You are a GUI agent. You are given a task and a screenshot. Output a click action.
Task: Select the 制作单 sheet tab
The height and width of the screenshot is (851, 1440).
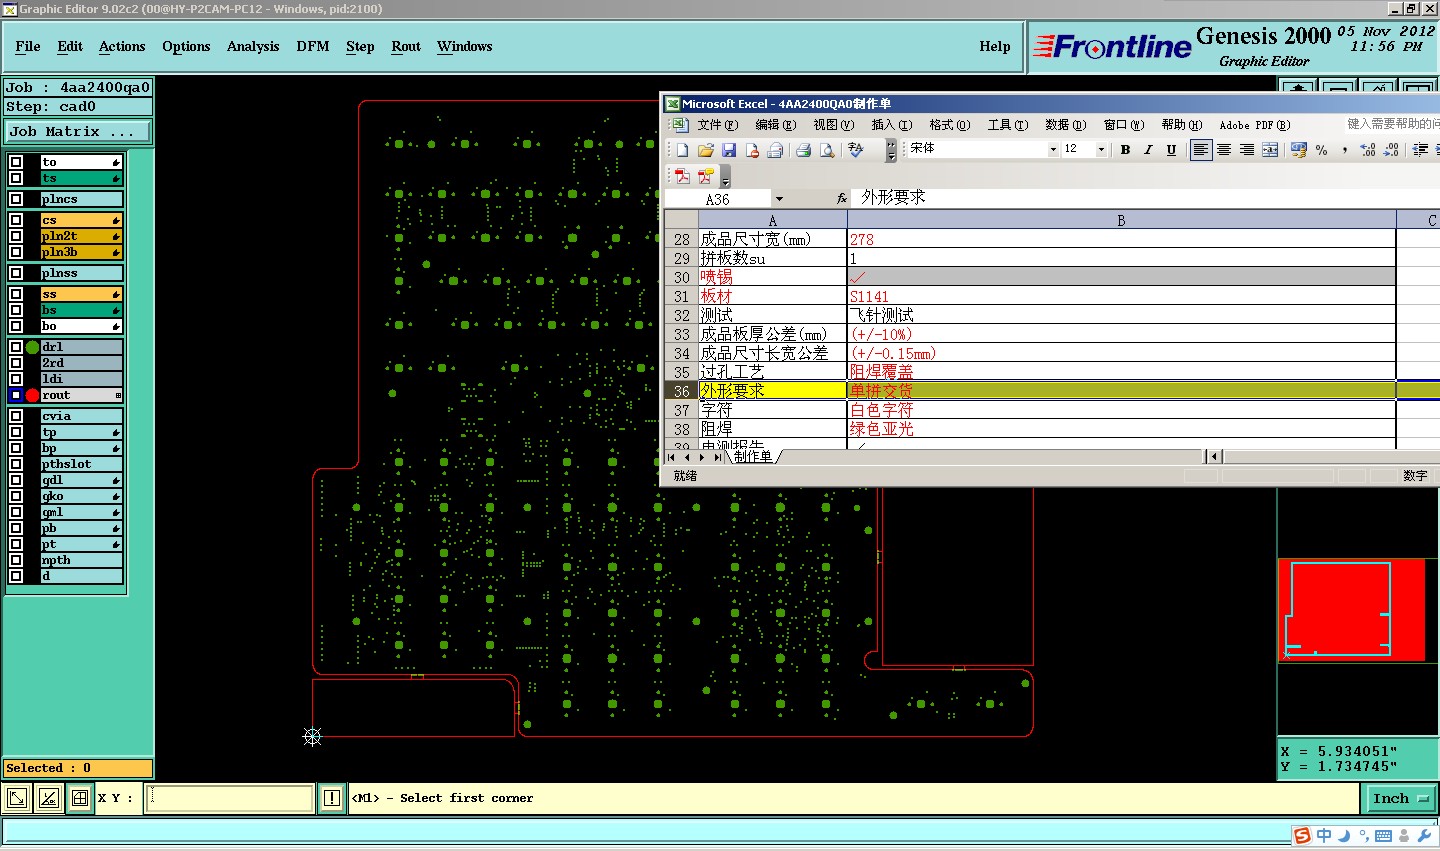[753, 457]
